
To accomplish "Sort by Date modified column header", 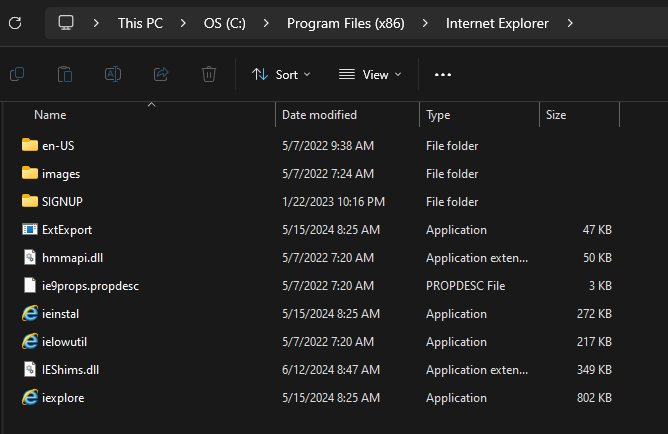I will click(x=320, y=115).
